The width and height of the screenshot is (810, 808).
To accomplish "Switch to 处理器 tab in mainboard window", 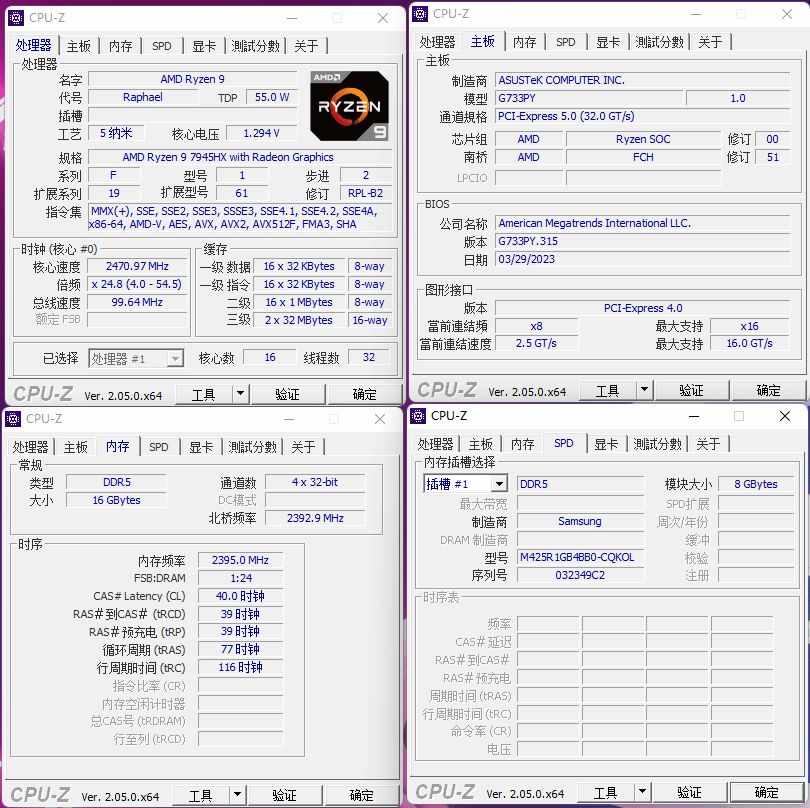I will click(x=437, y=42).
